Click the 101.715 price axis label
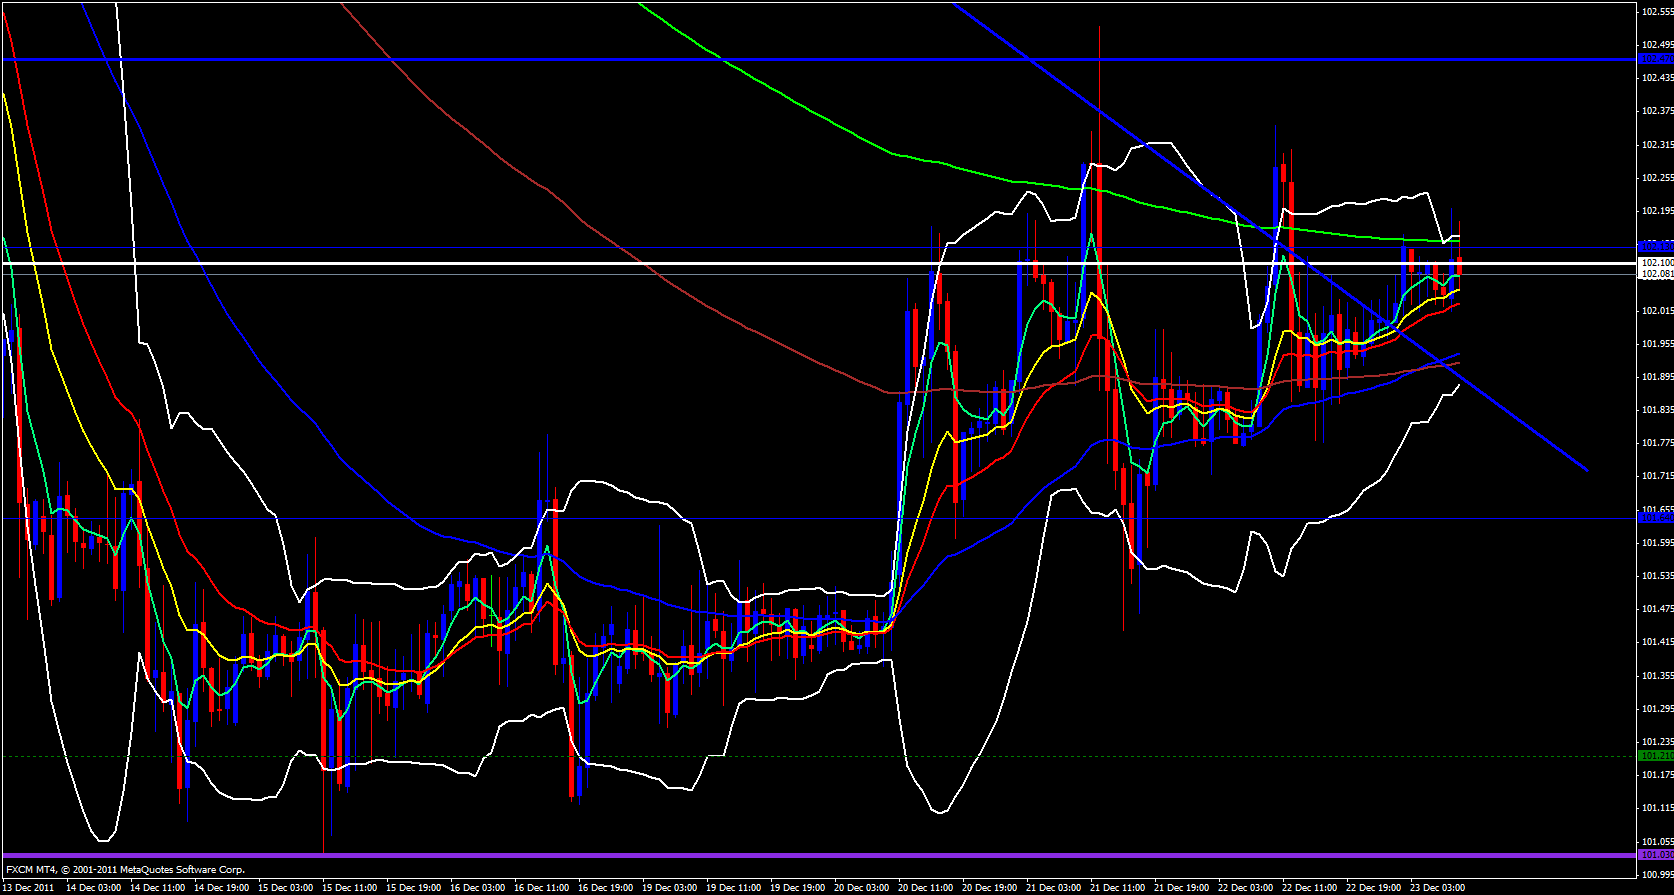Image resolution: width=1674 pixels, height=895 pixels. pos(1657,476)
